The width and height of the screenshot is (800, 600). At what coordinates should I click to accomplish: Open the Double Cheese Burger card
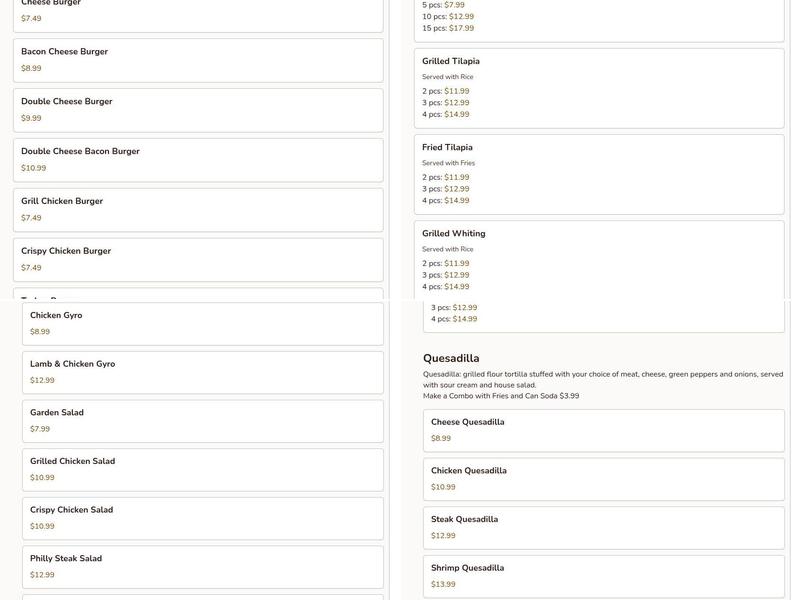click(198, 110)
